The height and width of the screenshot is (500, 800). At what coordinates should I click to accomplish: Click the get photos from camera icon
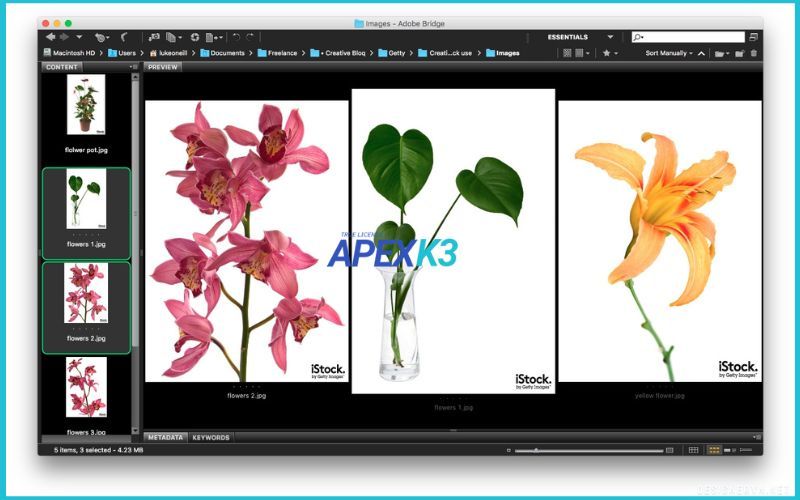pos(154,37)
